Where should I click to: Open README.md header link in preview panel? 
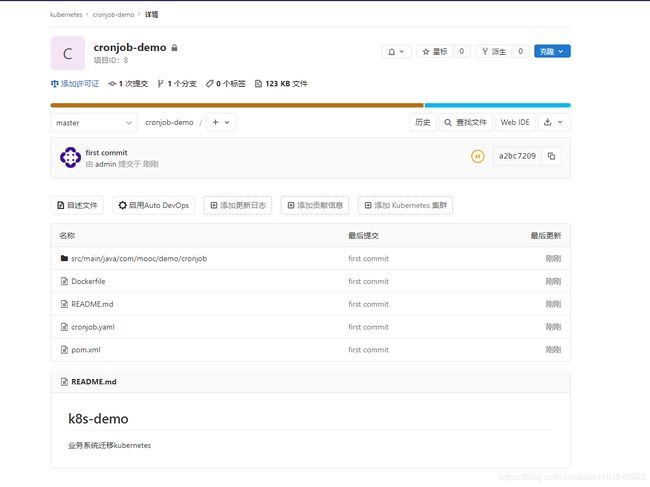(x=94, y=382)
